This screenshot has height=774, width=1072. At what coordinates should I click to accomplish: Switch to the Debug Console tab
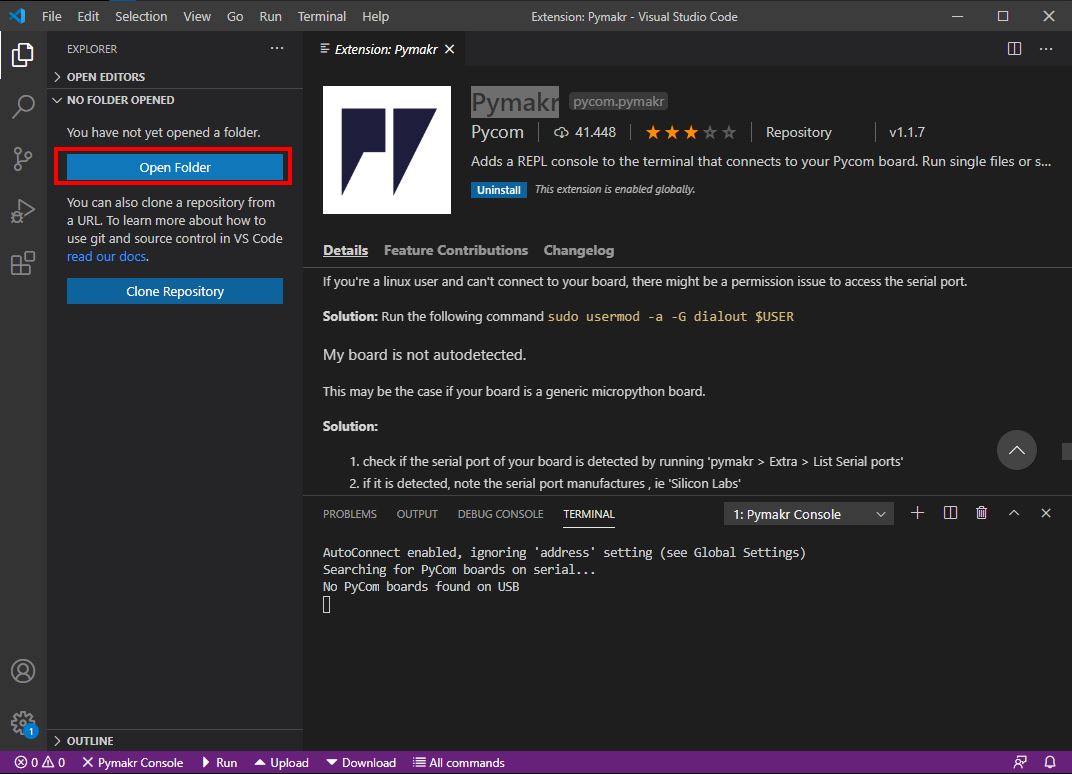[x=500, y=514]
